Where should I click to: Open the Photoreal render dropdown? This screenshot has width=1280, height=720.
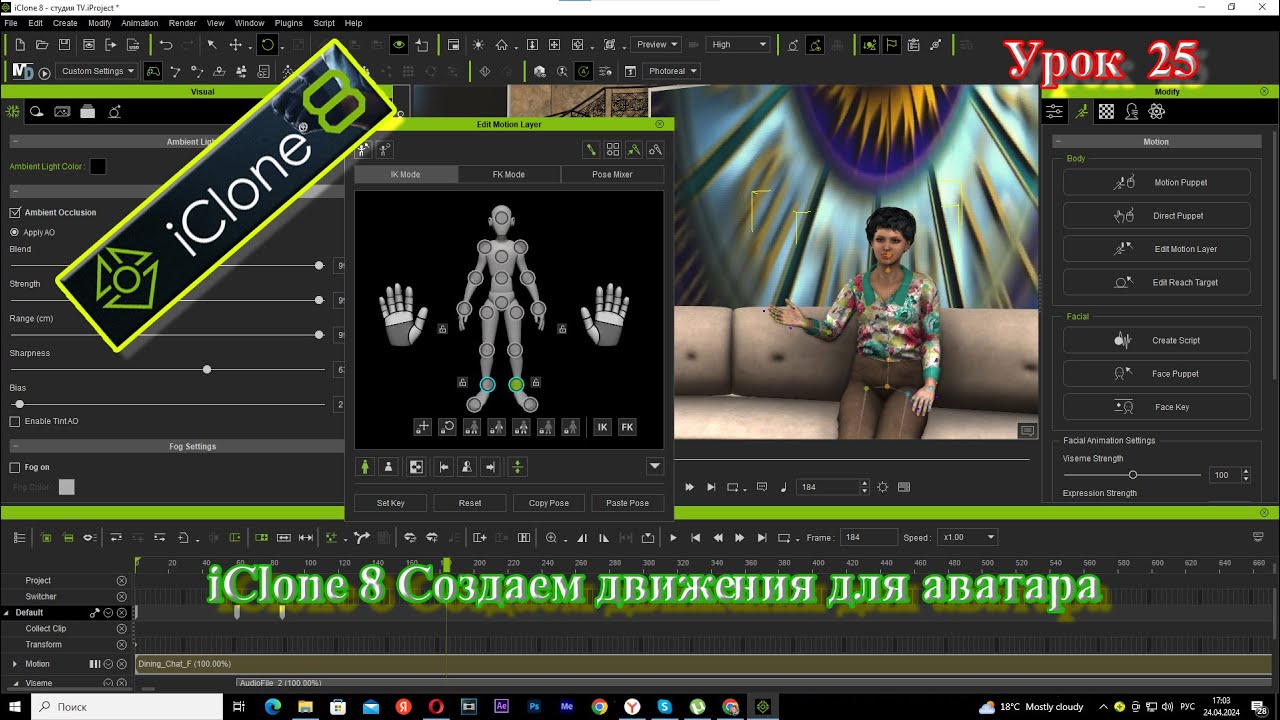click(672, 71)
